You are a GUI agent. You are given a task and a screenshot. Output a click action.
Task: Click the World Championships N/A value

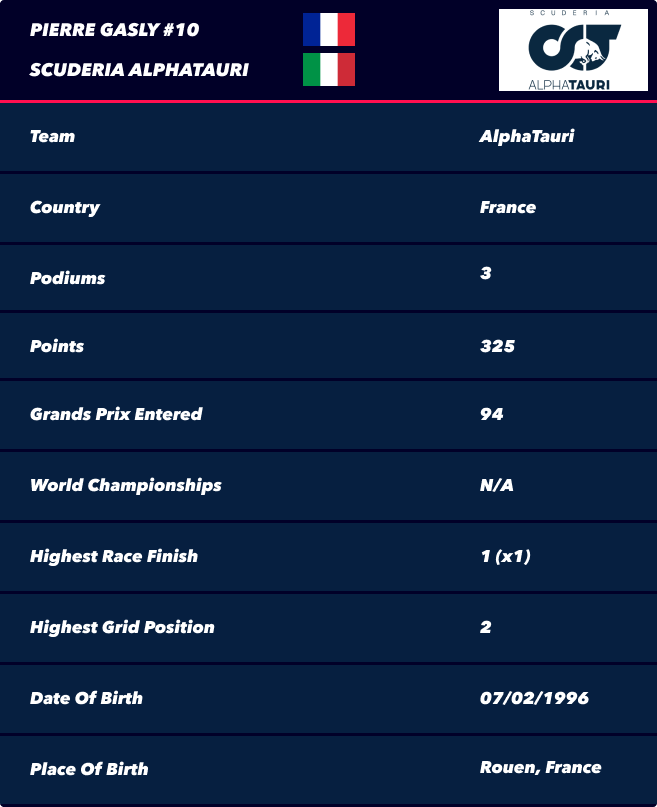click(x=496, y=485)
